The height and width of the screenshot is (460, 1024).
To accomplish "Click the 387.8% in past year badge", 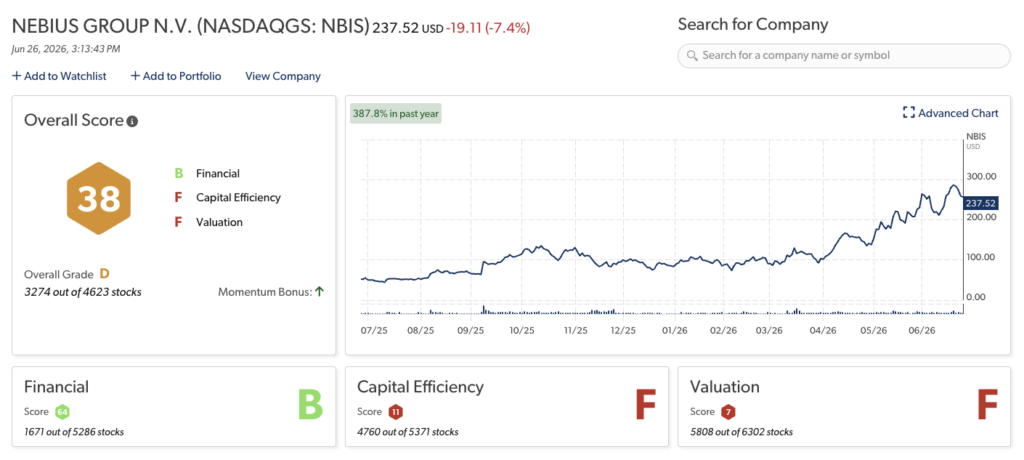I will pyautogui.click(x=396, y=114).
